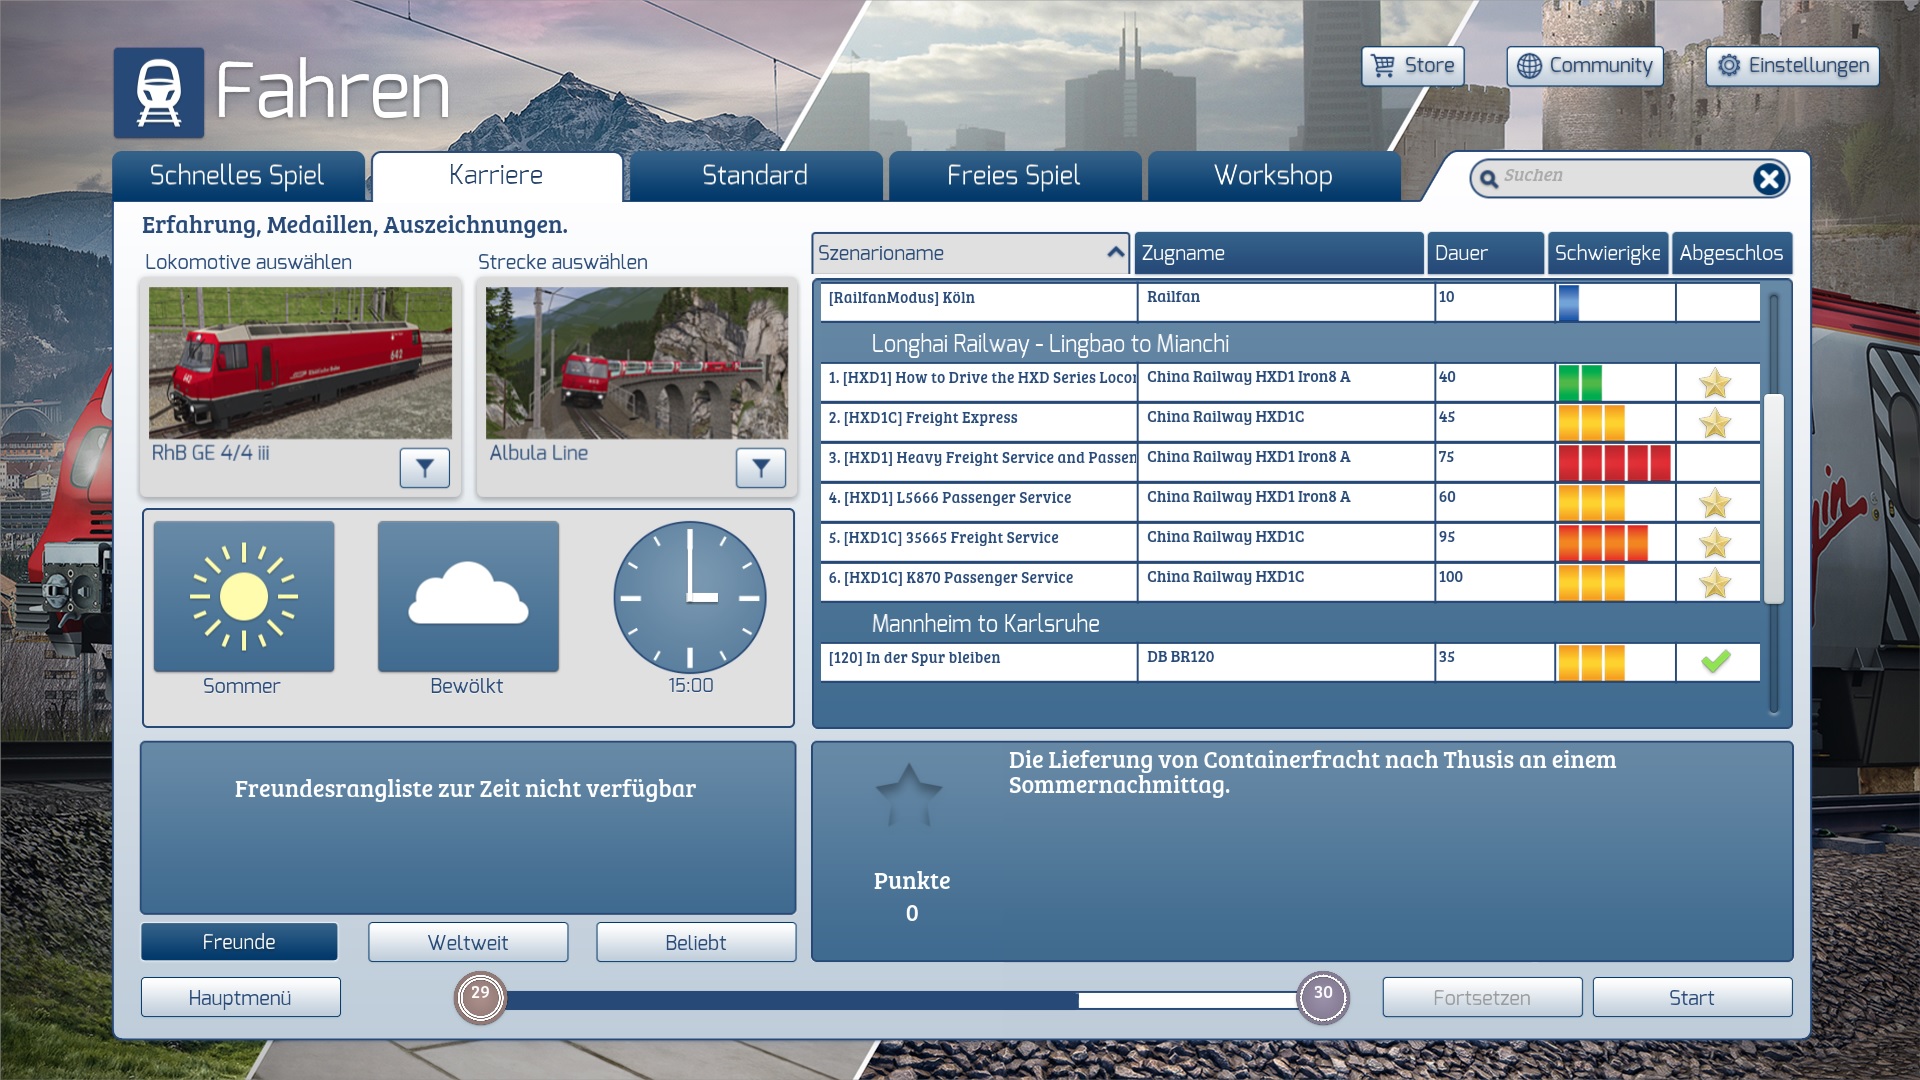Image resolution: width=1920 pixels, height=1080 pixels.
Task: Click the train logo next to Fahren
Action: [x=159, y=93]
